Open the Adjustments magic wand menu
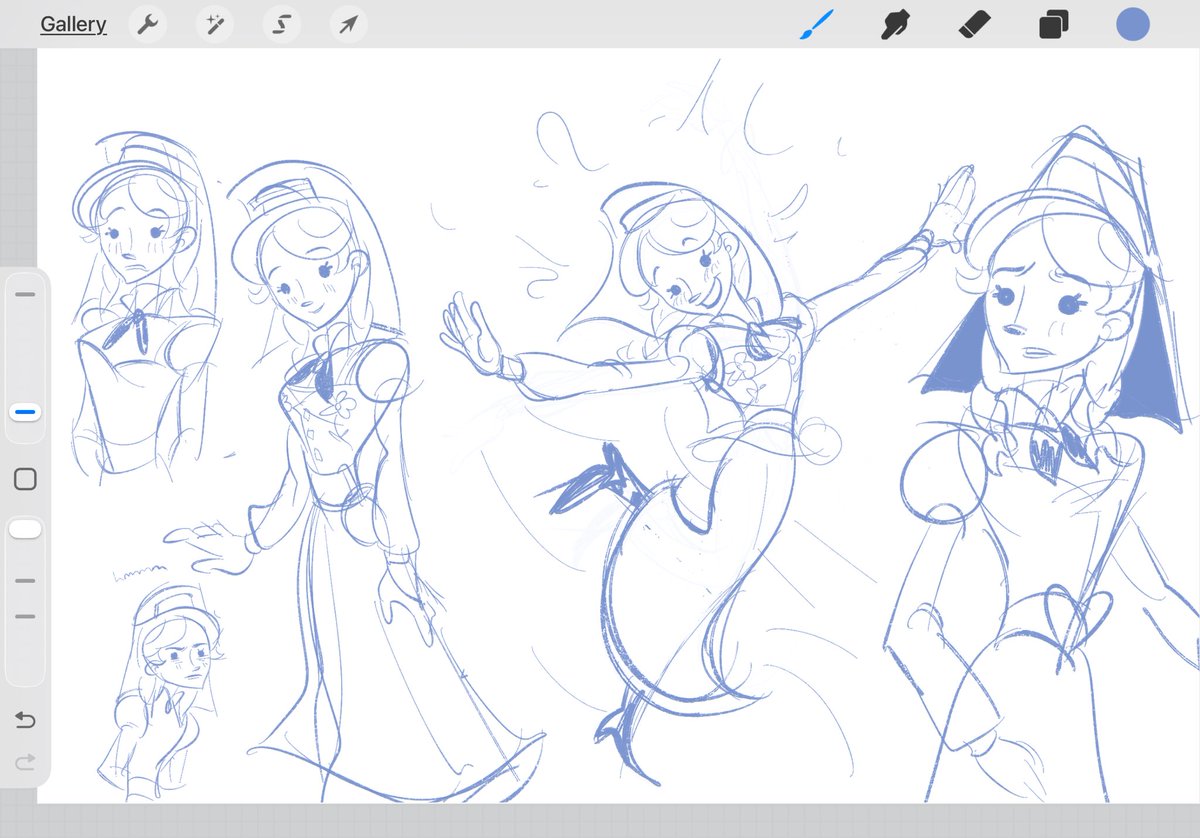The width and height of the screenshot is (1200, 838). pyautogui.click(x=215, y=25)
